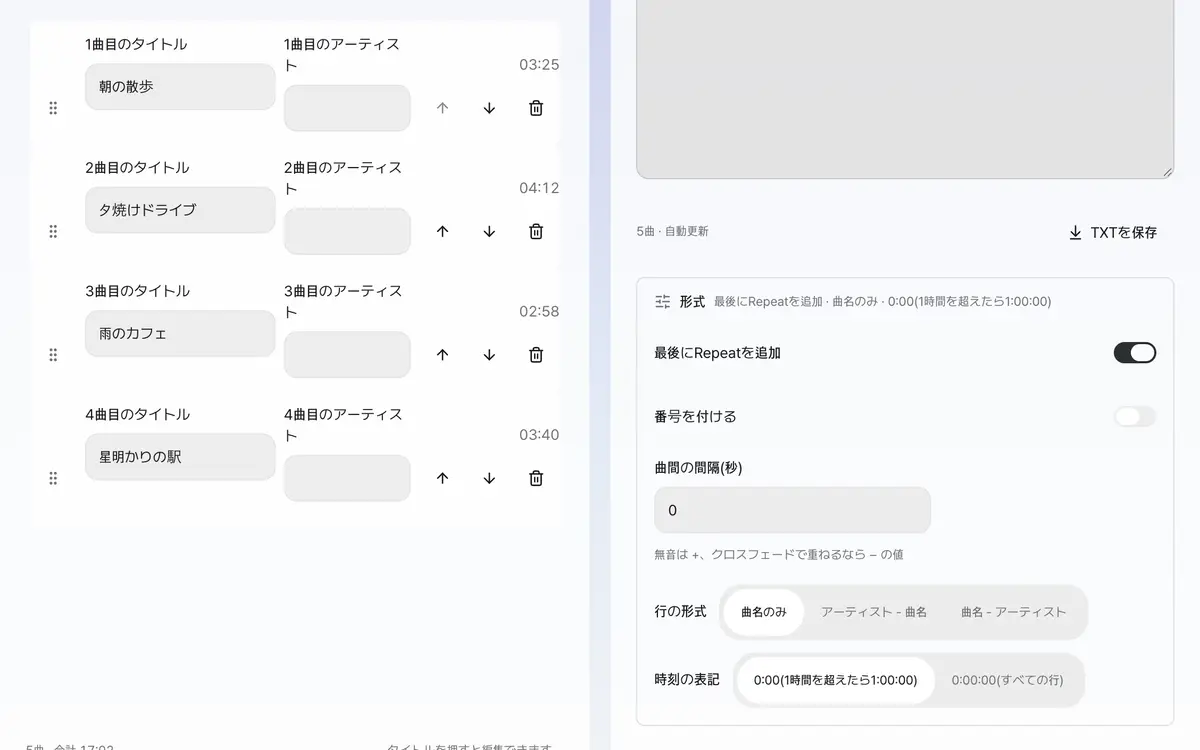Move track 星明かりの駅 up
This screenshot has height=750, width=1200.
click(442, 478)
